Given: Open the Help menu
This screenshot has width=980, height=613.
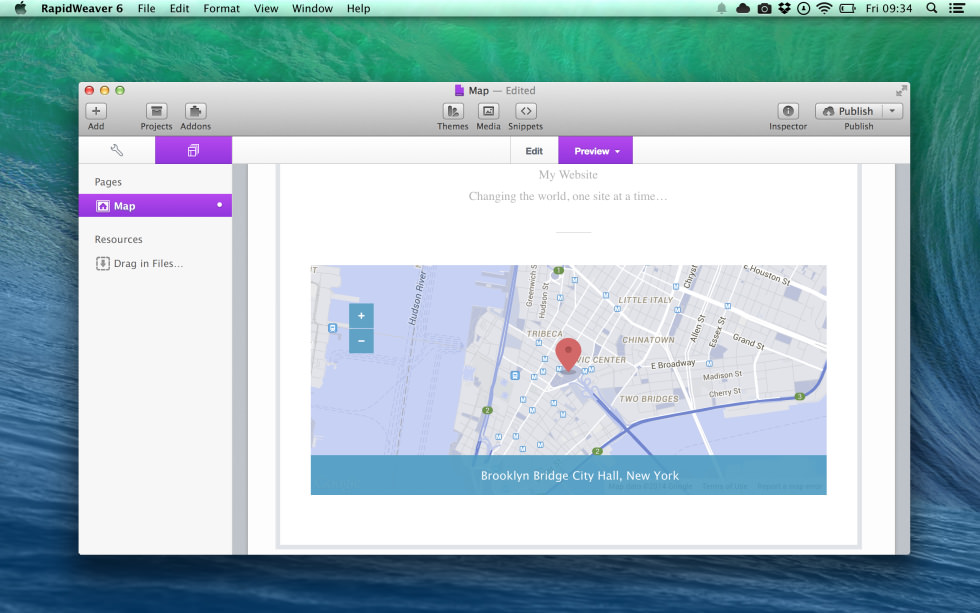Looking at the screenshot, I should click(x=358, y=8).
